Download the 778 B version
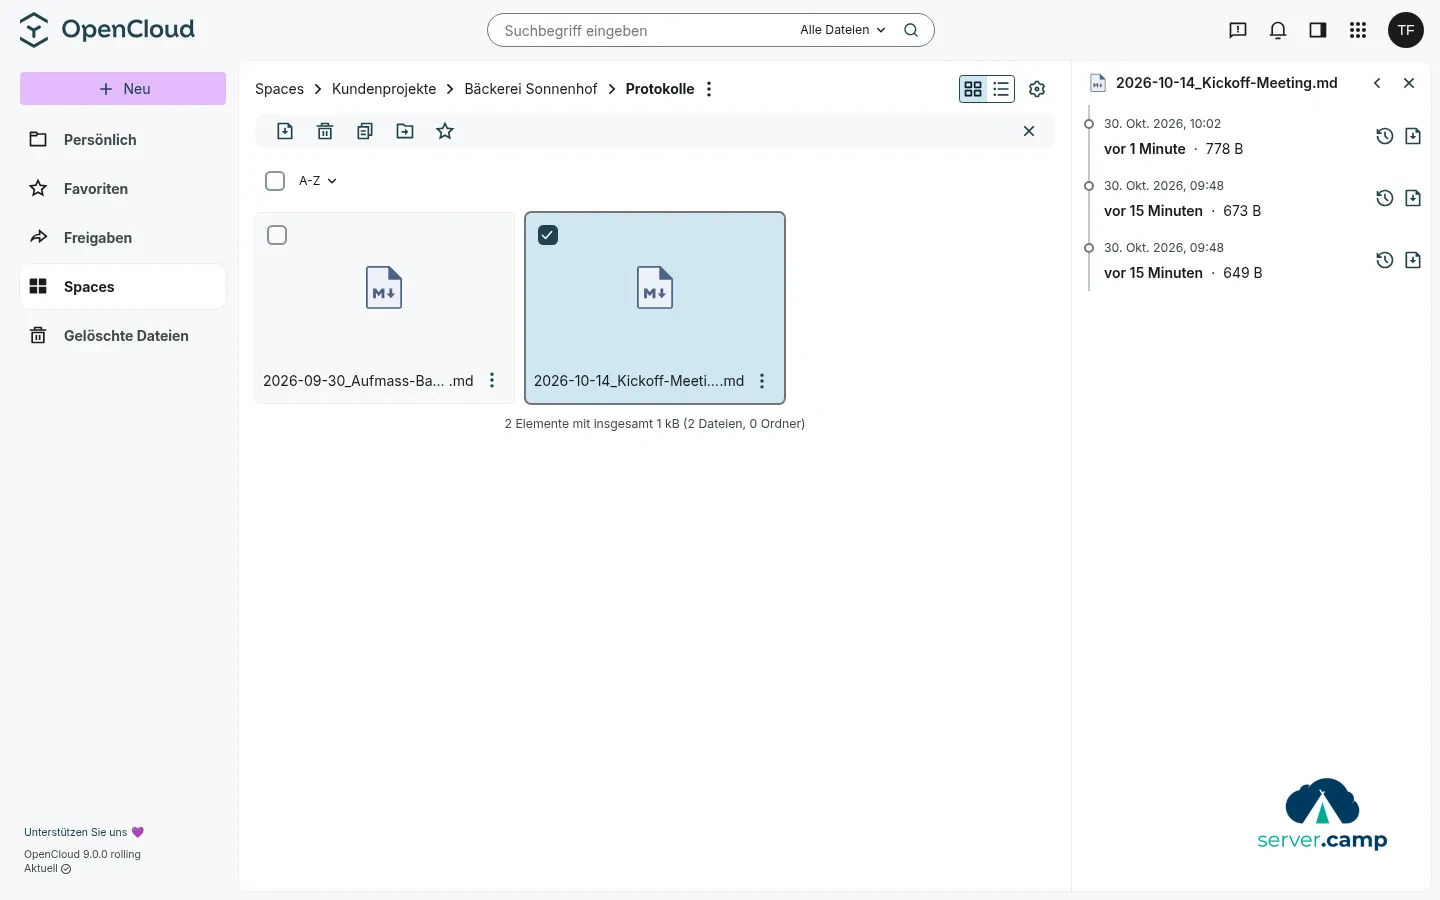This screenshot has height=900, width=1440. point(1413,136)
